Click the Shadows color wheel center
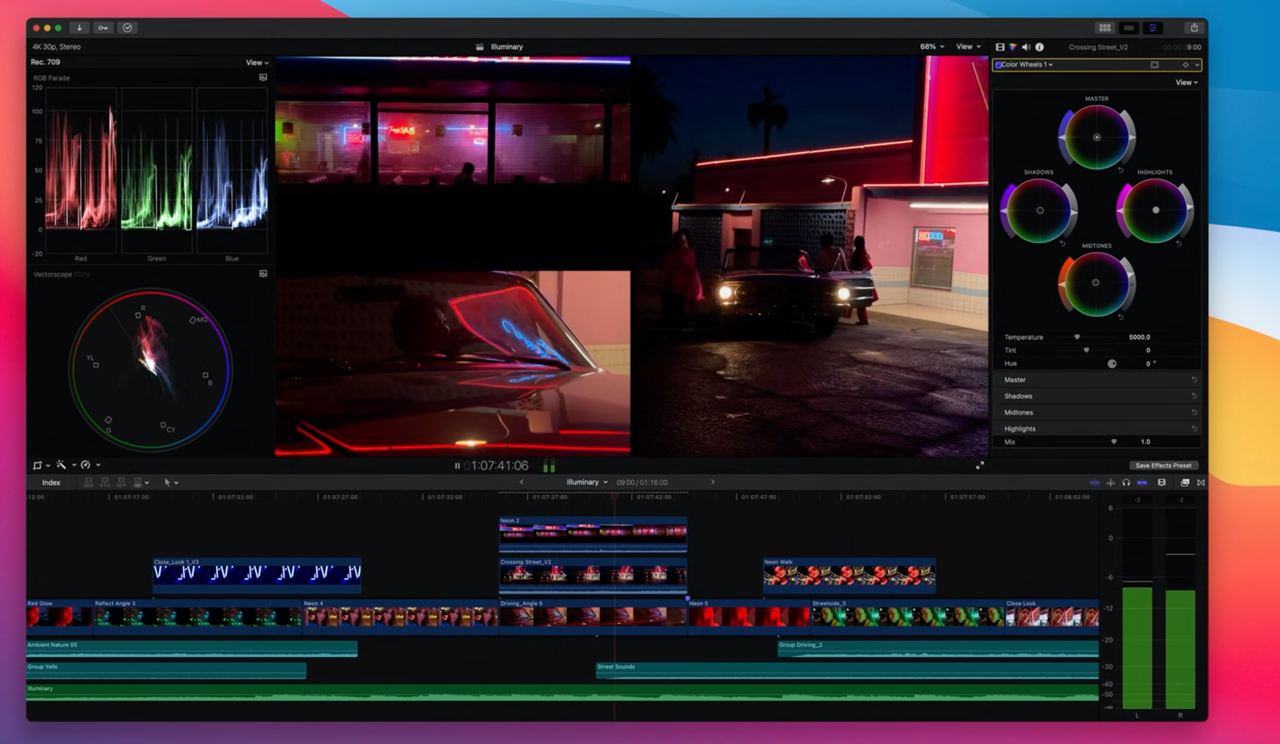This screenshot has width=1280, height=744. pyautogui.click(x=1040, y=210)
